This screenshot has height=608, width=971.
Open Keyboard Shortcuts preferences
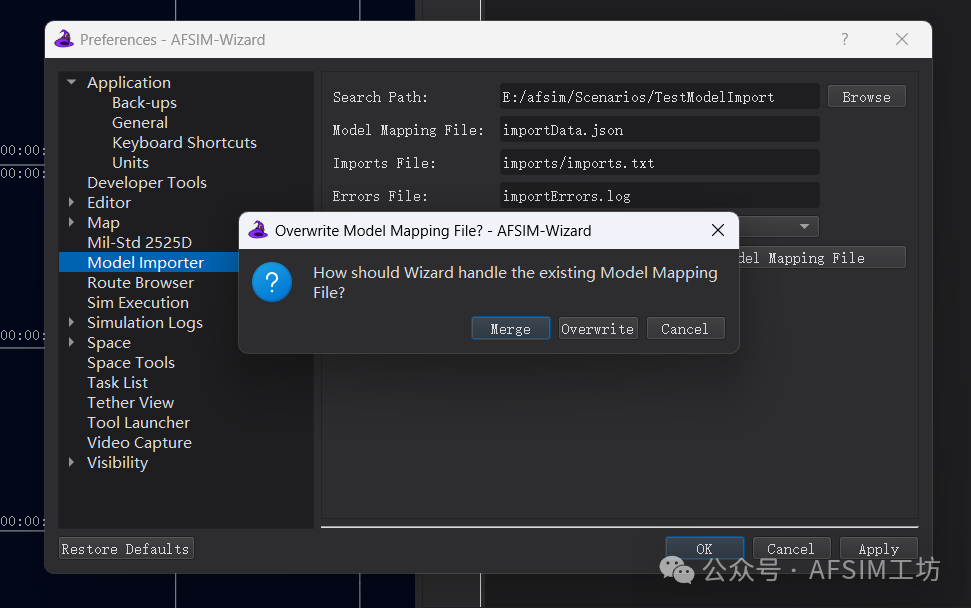point(185,142)
